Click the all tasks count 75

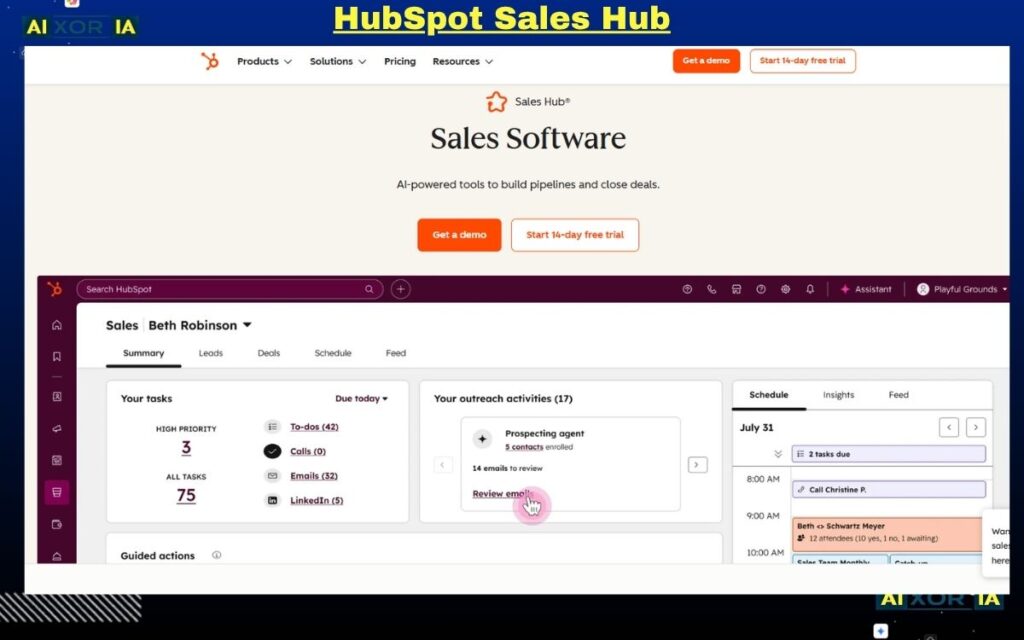(186, 496)
